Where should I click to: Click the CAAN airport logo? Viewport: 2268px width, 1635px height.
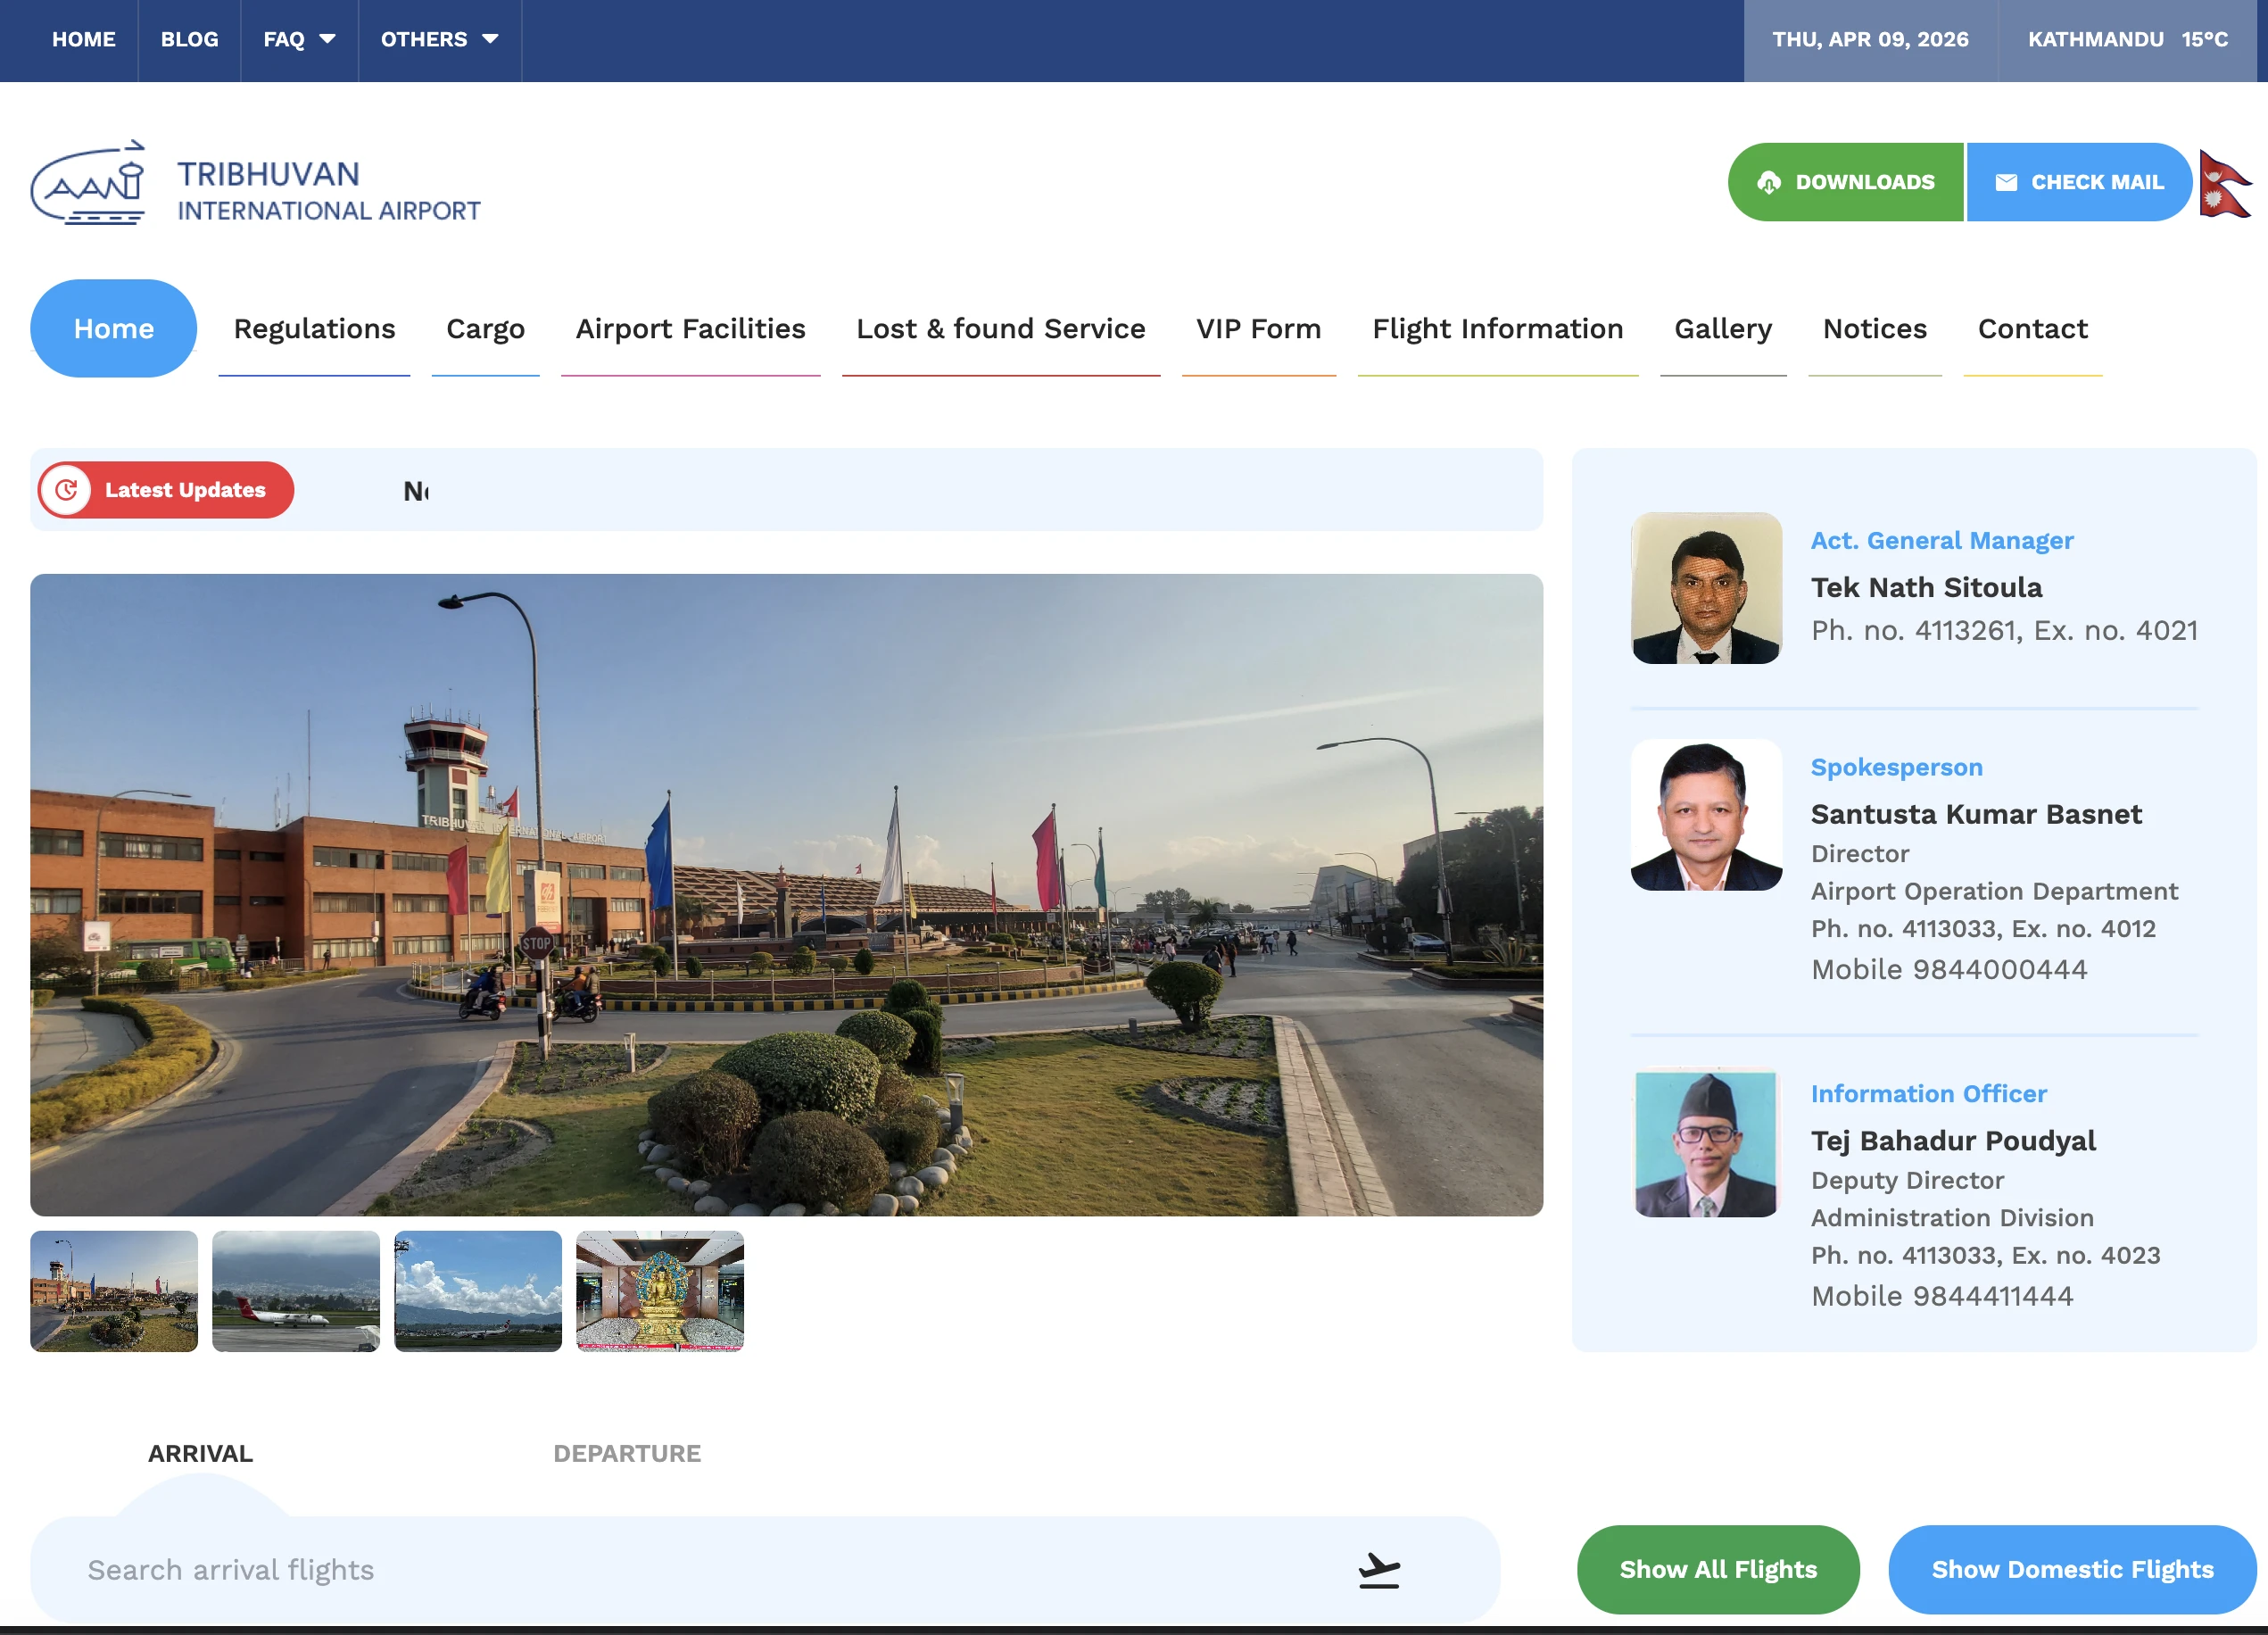[88, 183]
